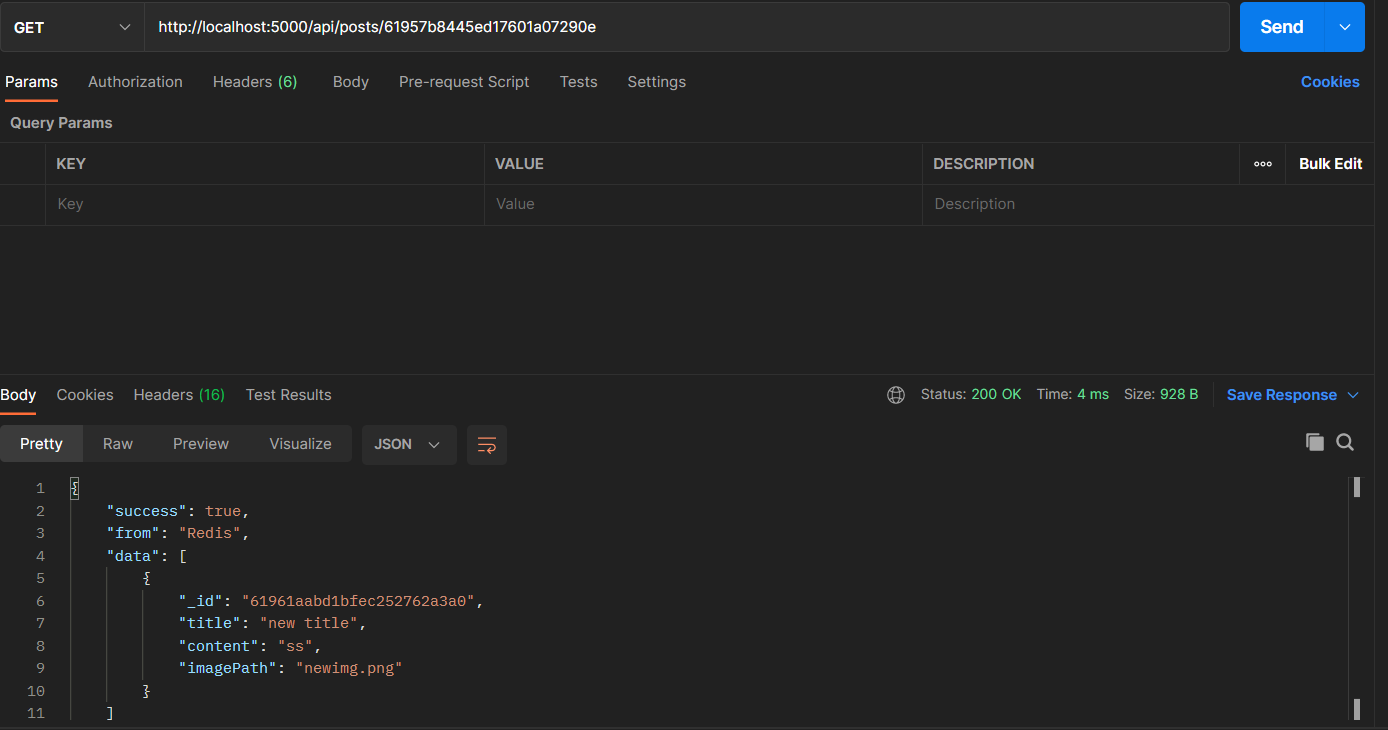Click the request URL field

pyautogui.click(x=687, y=27)
